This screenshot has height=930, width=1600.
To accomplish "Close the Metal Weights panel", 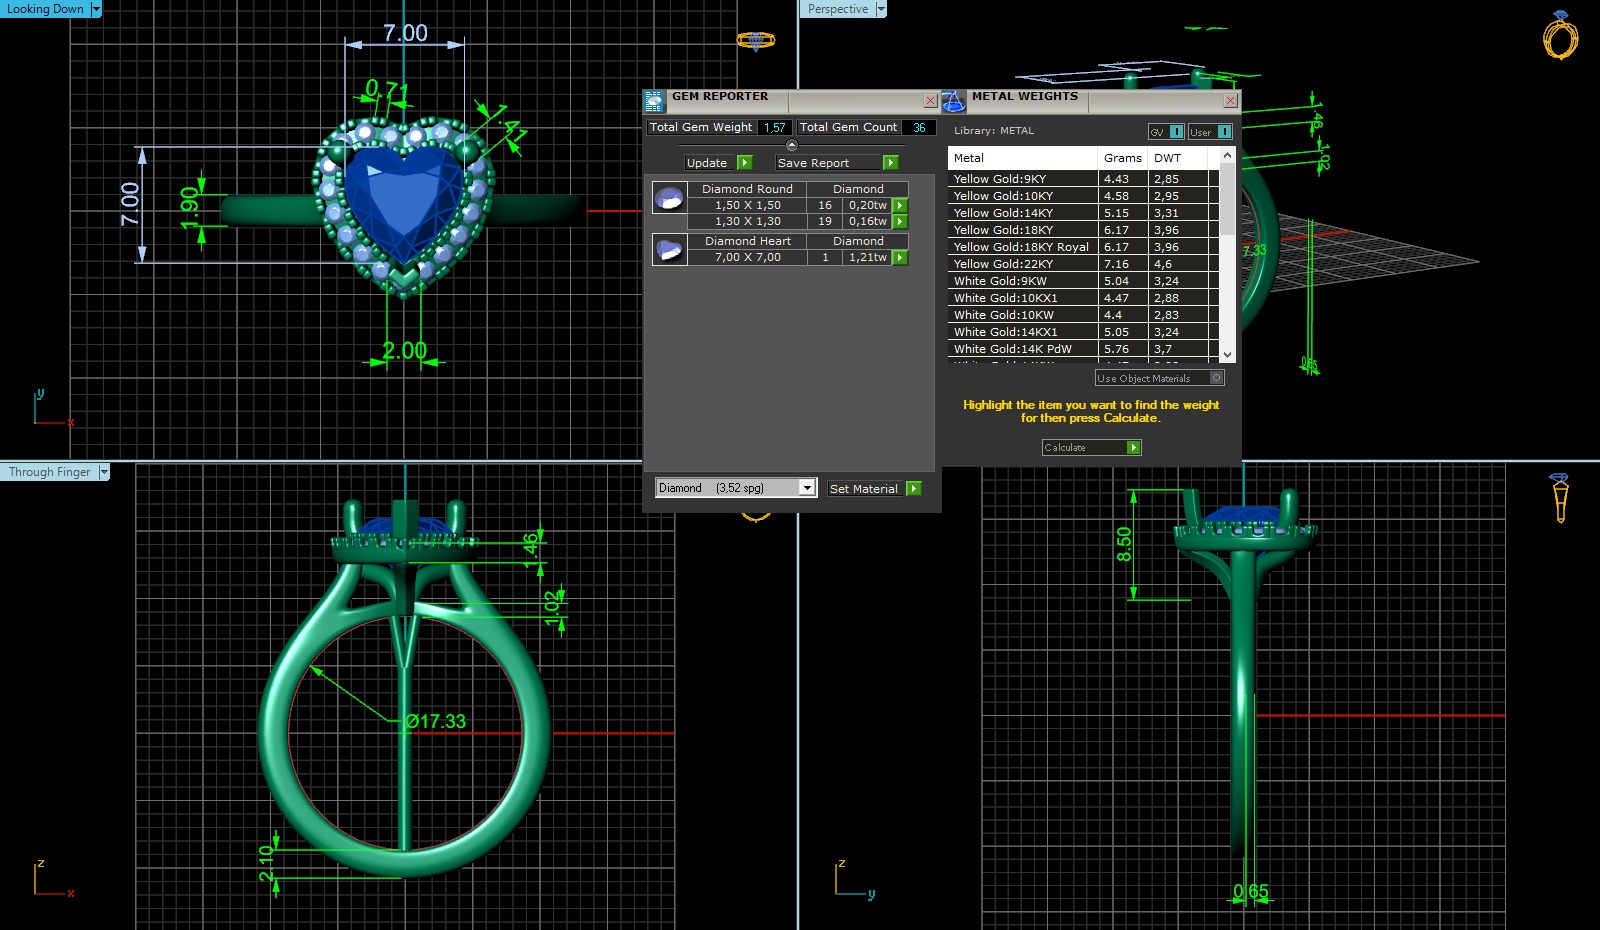I will pos(1231,101).
